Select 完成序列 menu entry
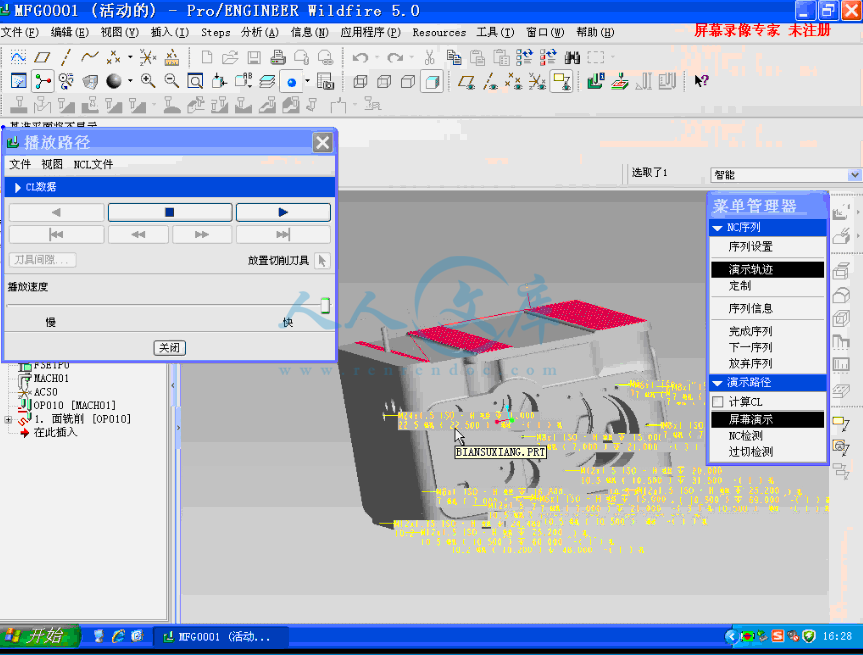 coord(750,331)
